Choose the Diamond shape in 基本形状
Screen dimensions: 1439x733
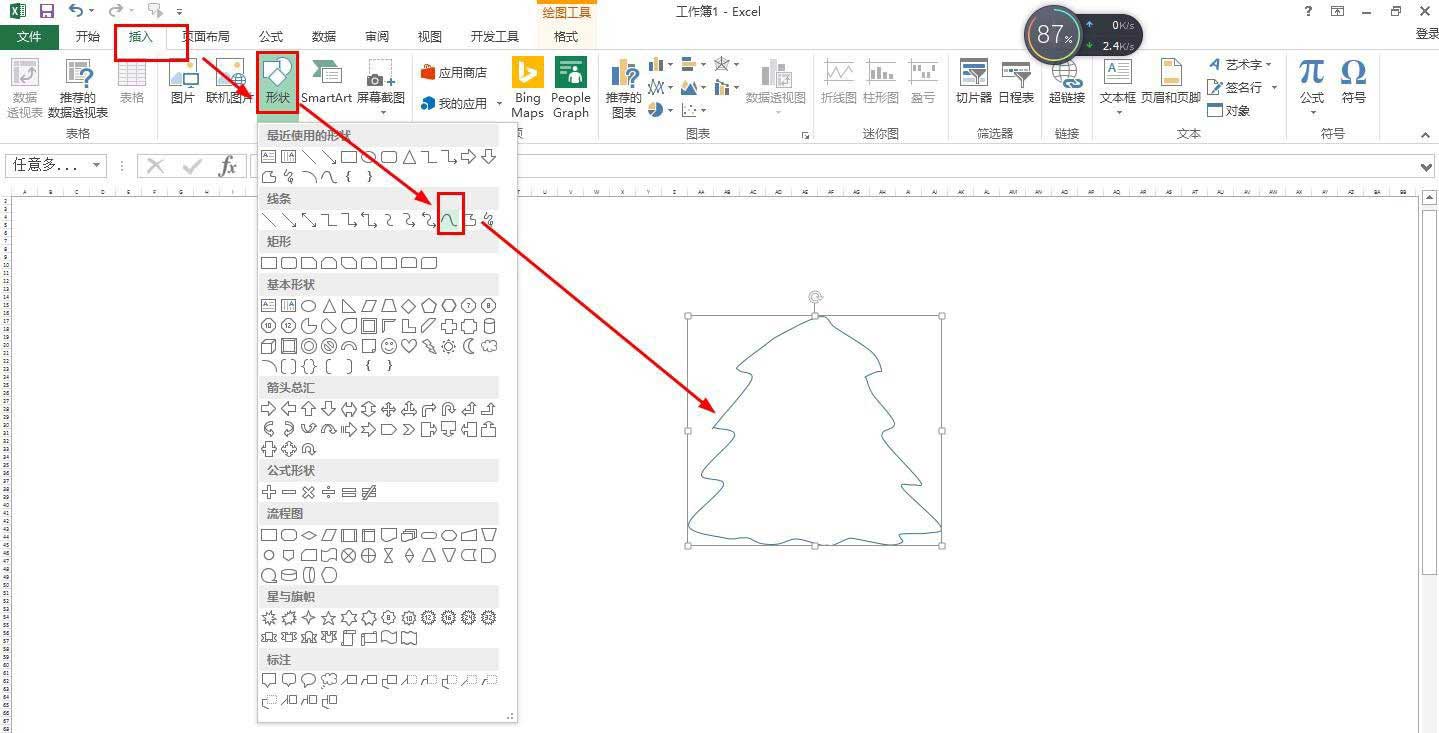409,305
